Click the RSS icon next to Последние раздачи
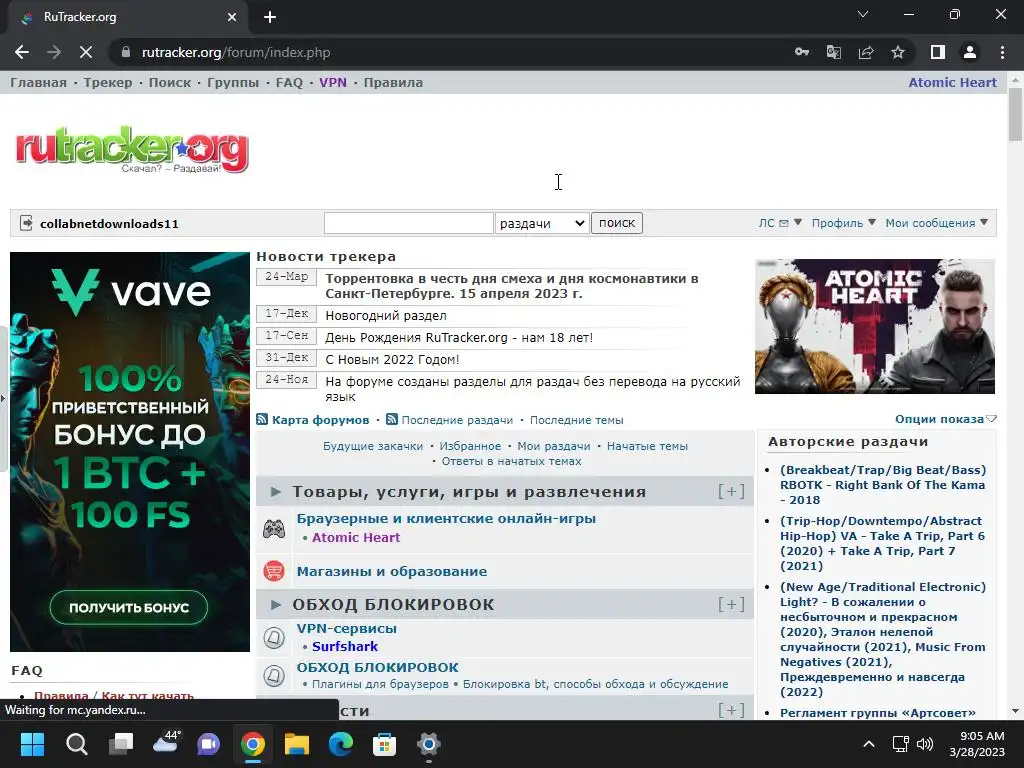Screen dimensions: 1024x768 pos(392,419)
